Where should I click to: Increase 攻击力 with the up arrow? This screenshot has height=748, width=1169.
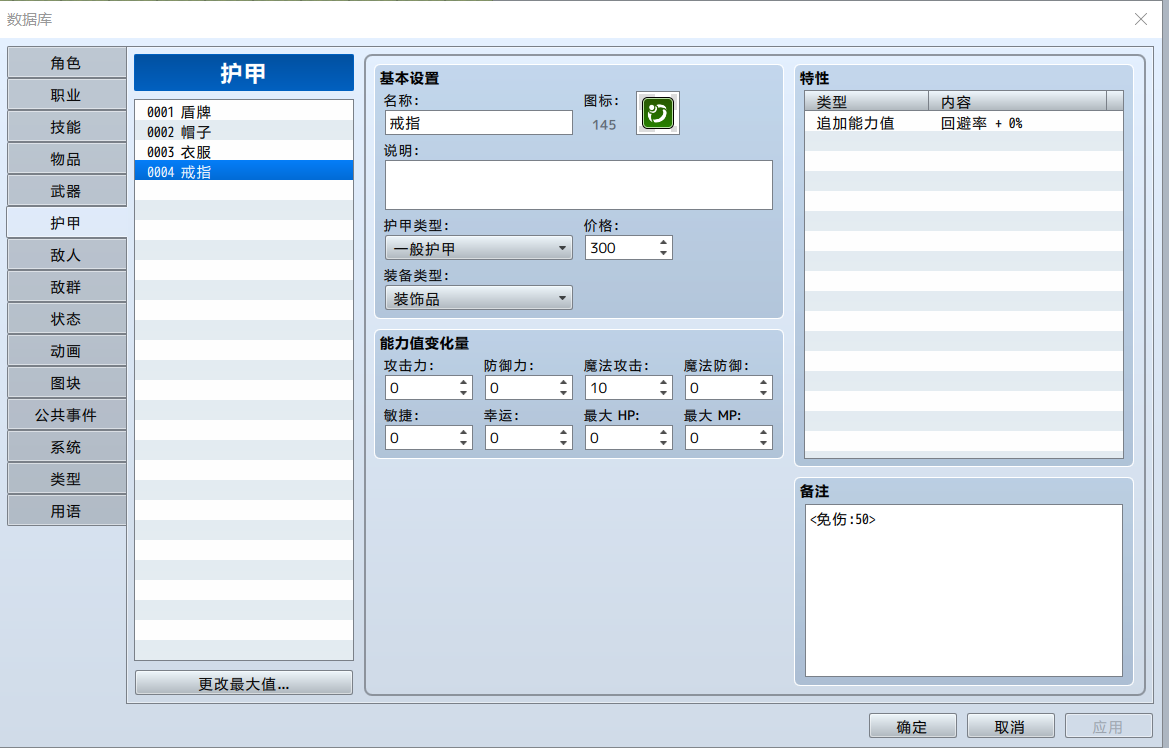(464, 382)
